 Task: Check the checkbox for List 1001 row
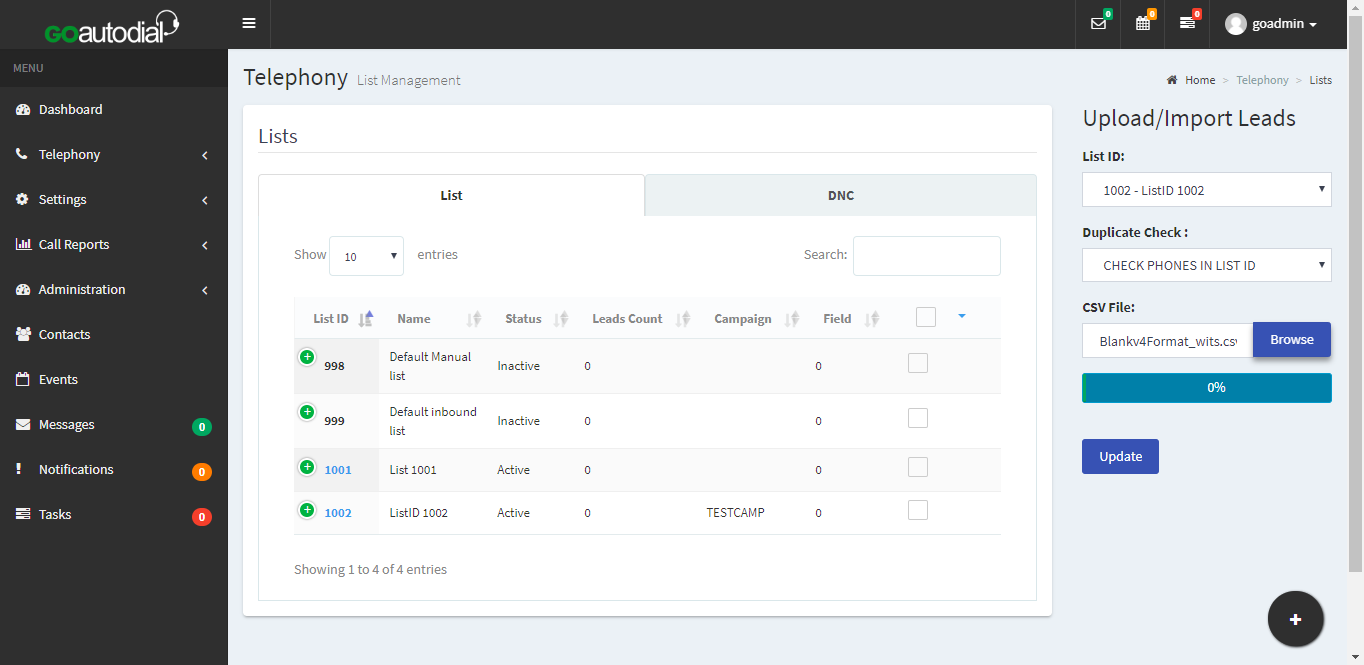click(x=918, y=467)
